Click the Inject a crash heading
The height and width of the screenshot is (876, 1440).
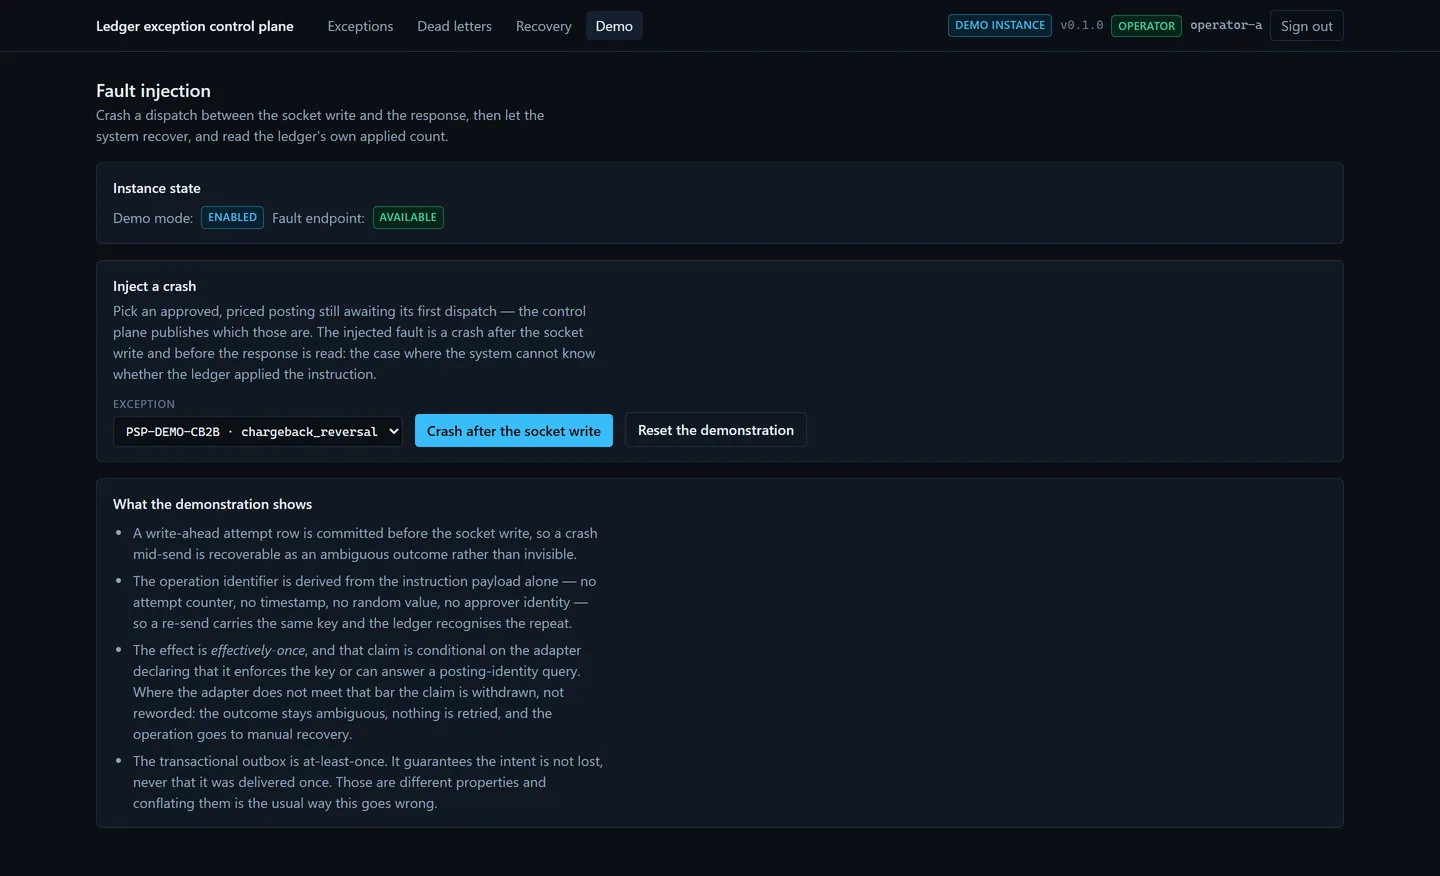pos(154,286)
